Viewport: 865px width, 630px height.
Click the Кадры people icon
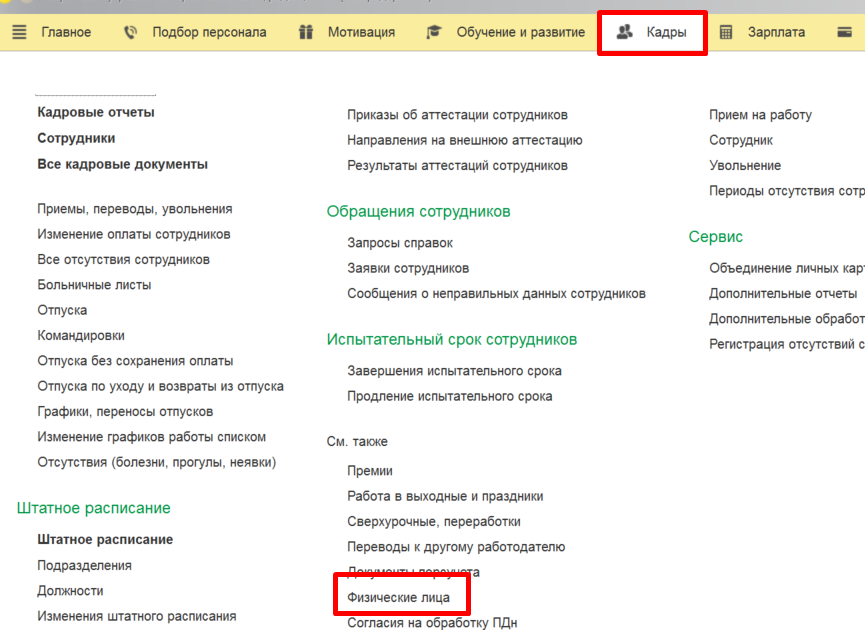(625, 31)
